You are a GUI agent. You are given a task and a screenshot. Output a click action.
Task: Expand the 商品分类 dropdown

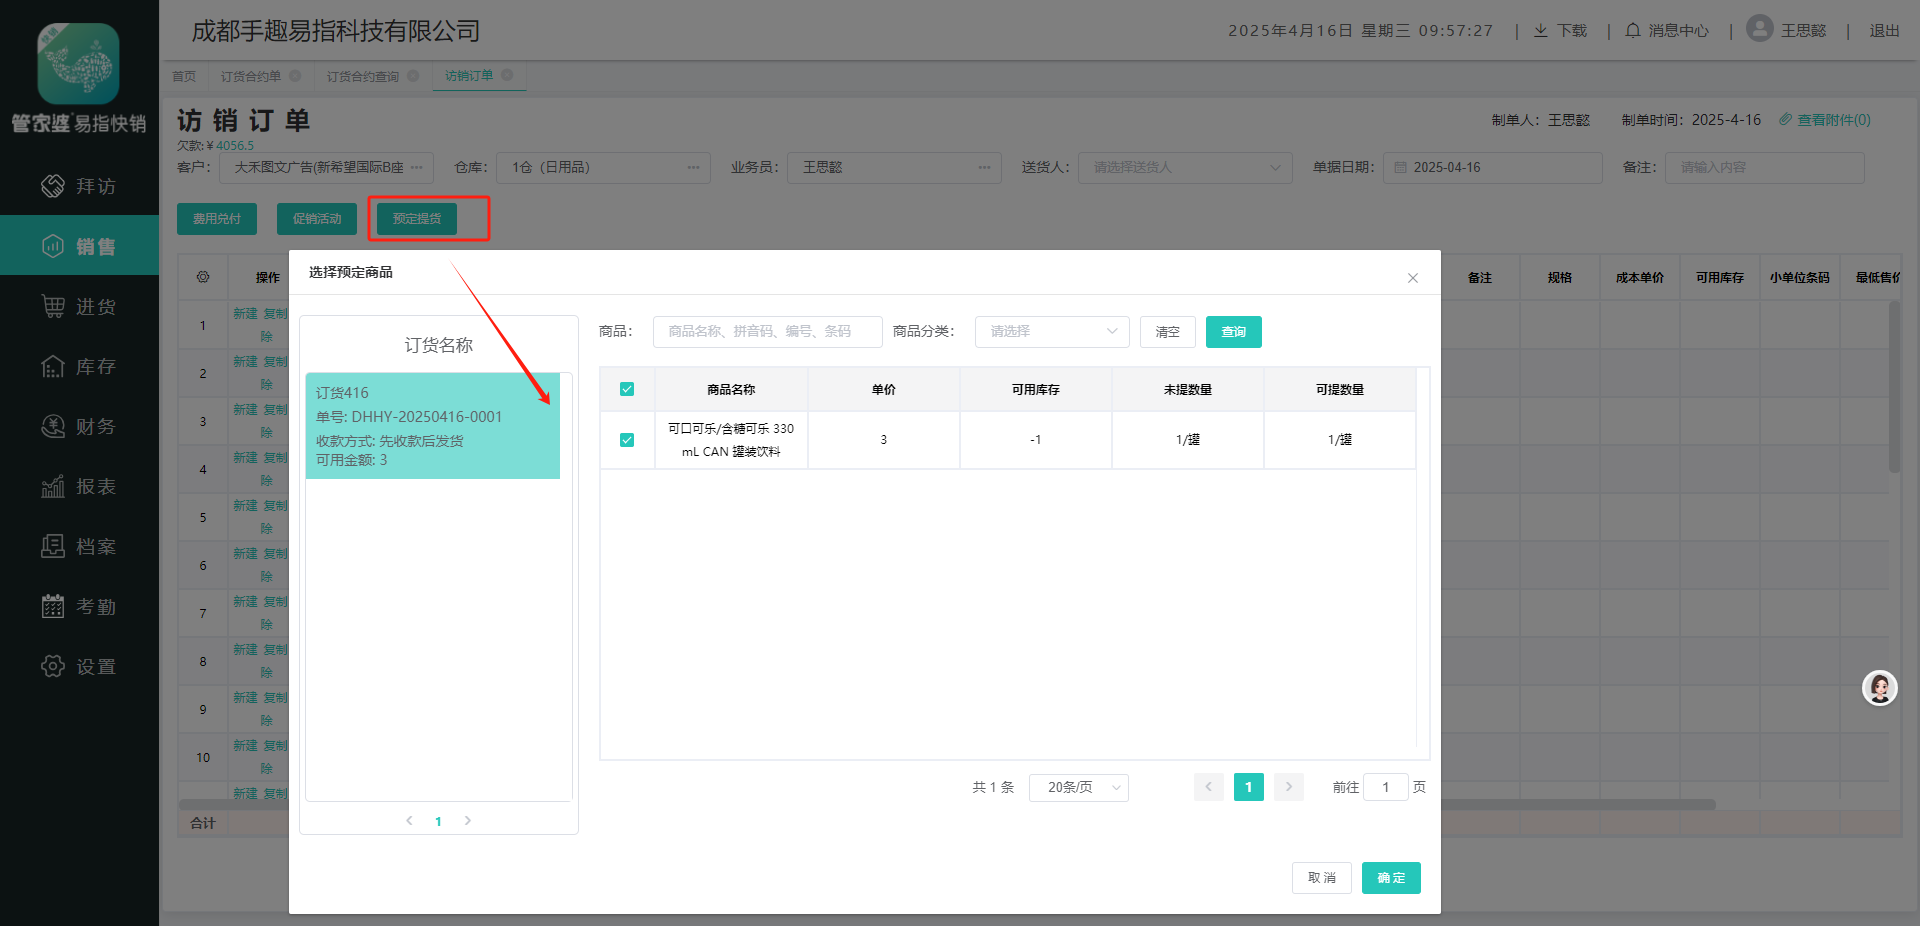point(1052,332)
